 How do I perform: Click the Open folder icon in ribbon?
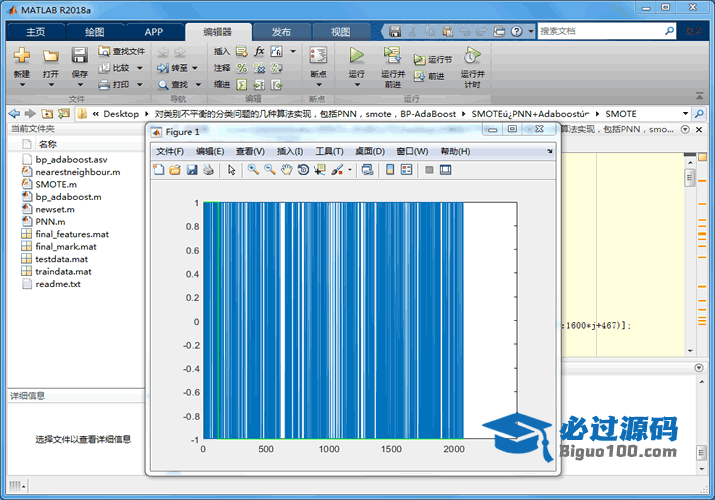point(51,56)
